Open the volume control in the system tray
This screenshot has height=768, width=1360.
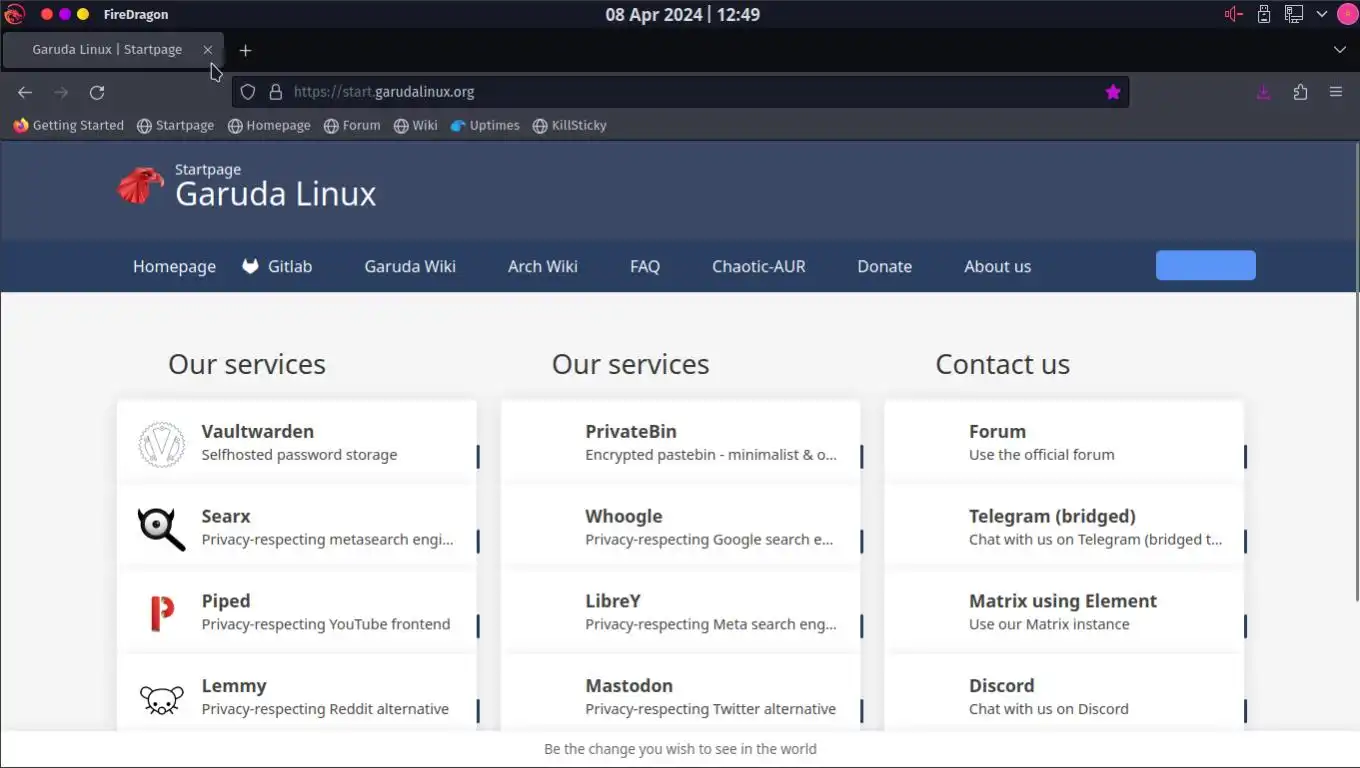[1234, 14]
